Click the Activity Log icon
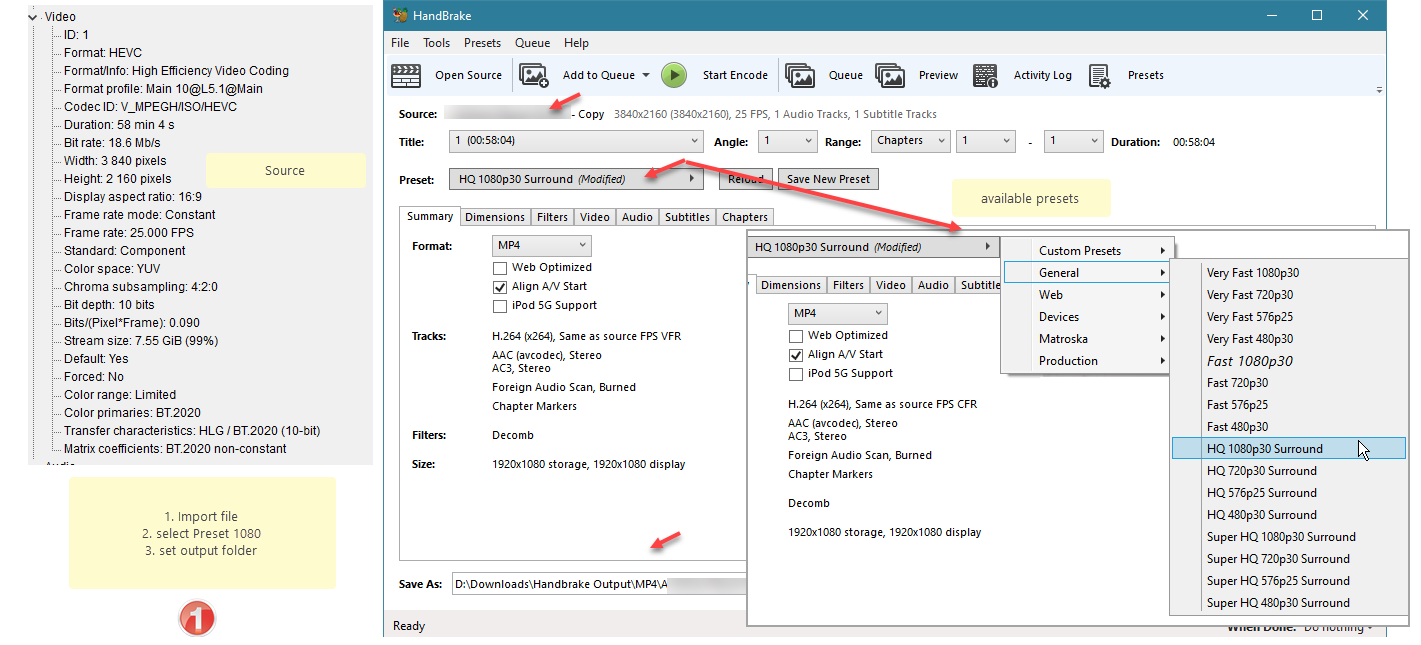1421x645 pixels. pos(985,75)
